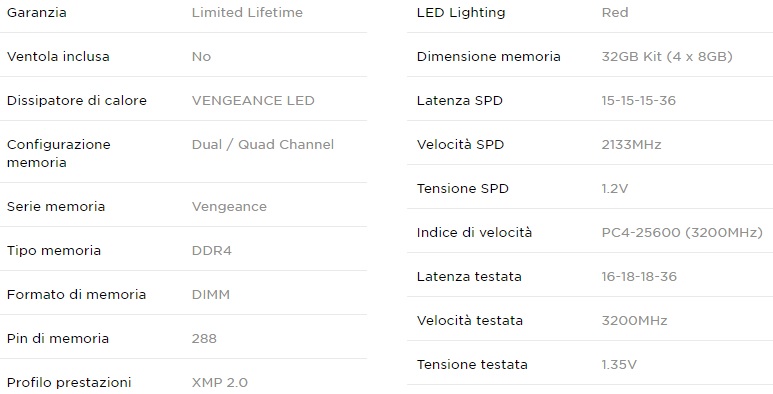Select the 1.35V tested voltage value
The image size is (773, 394).
[619, 364]
